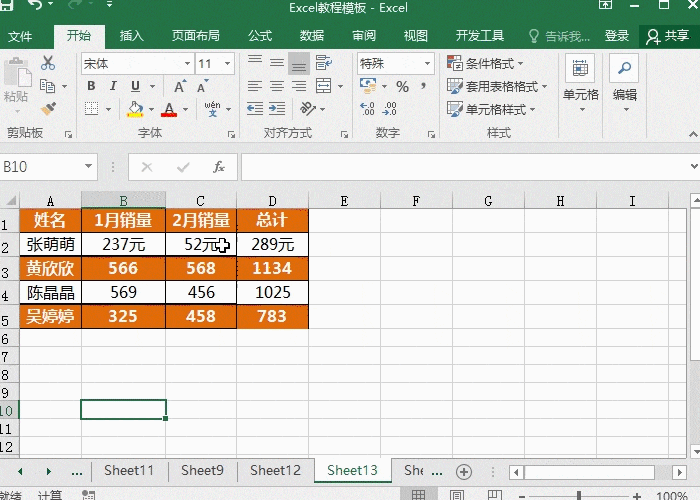
Task: Increase font size with large A
Action: (180, 86)
